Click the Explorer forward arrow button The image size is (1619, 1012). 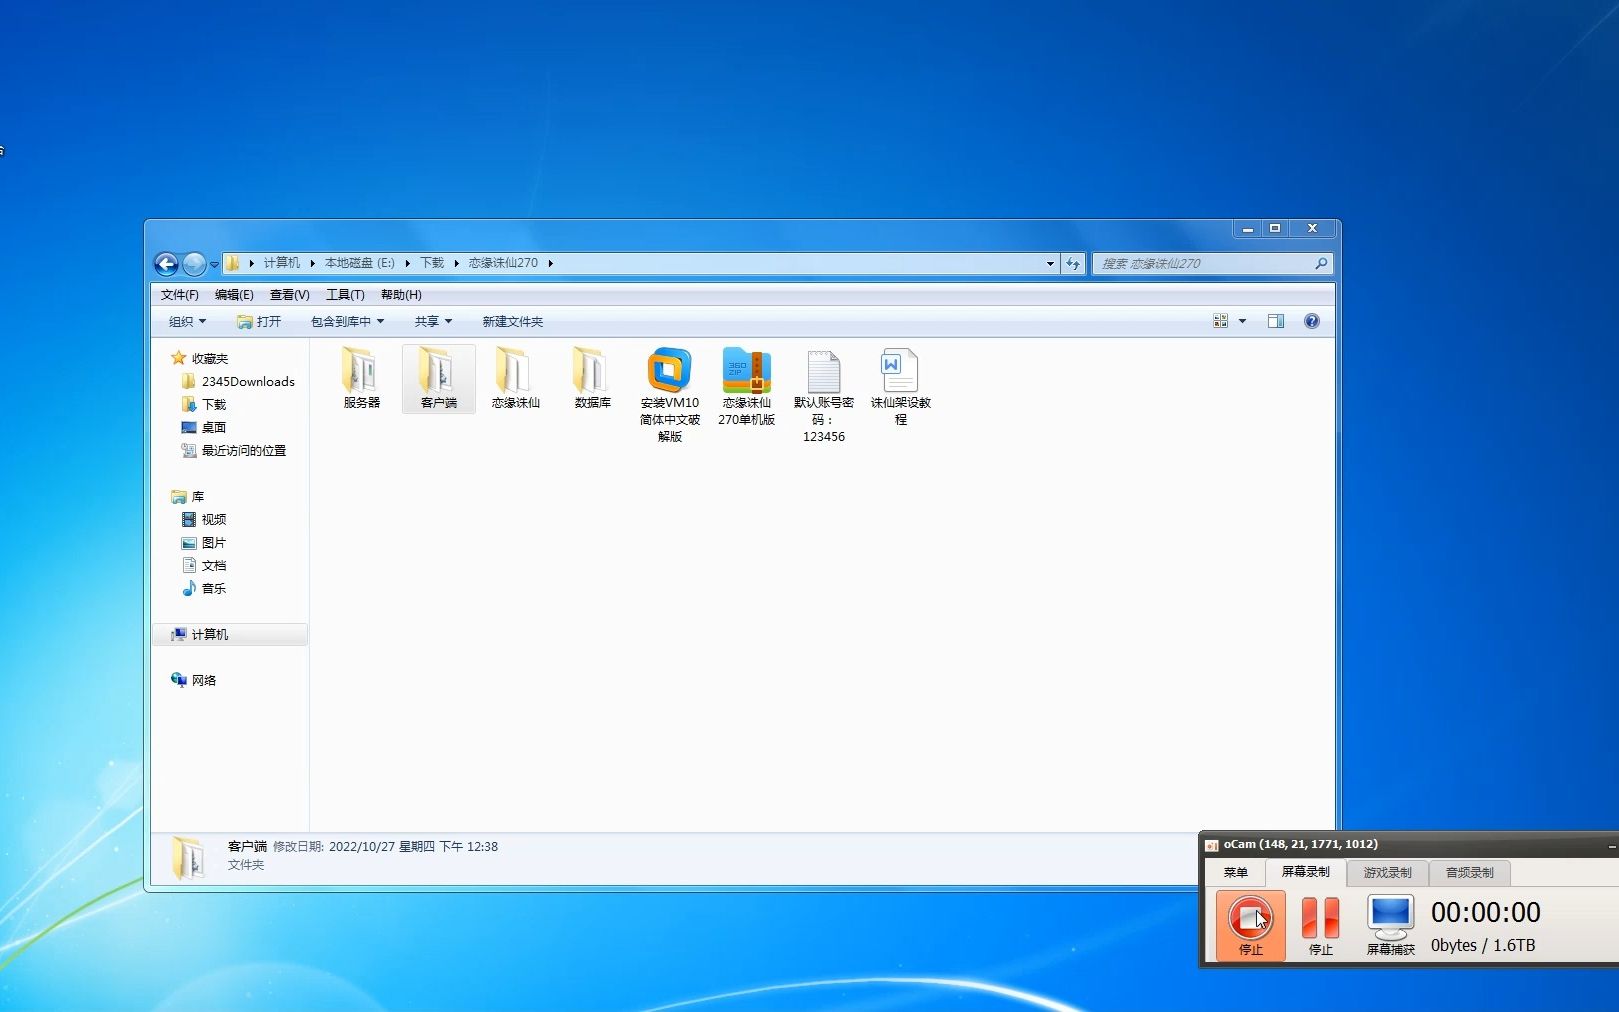point(194,264)
